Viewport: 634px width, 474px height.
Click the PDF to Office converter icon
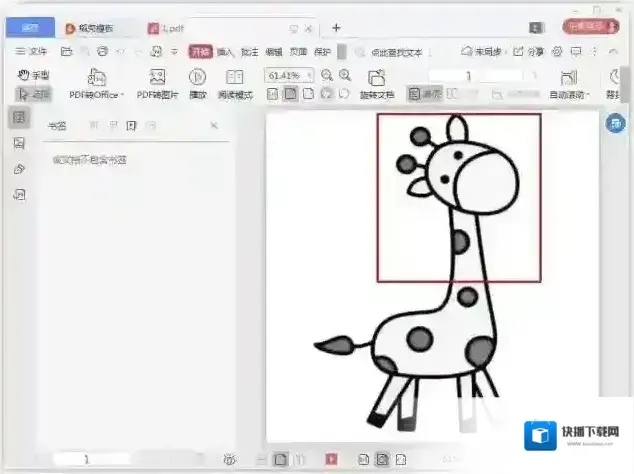[97, 77]
